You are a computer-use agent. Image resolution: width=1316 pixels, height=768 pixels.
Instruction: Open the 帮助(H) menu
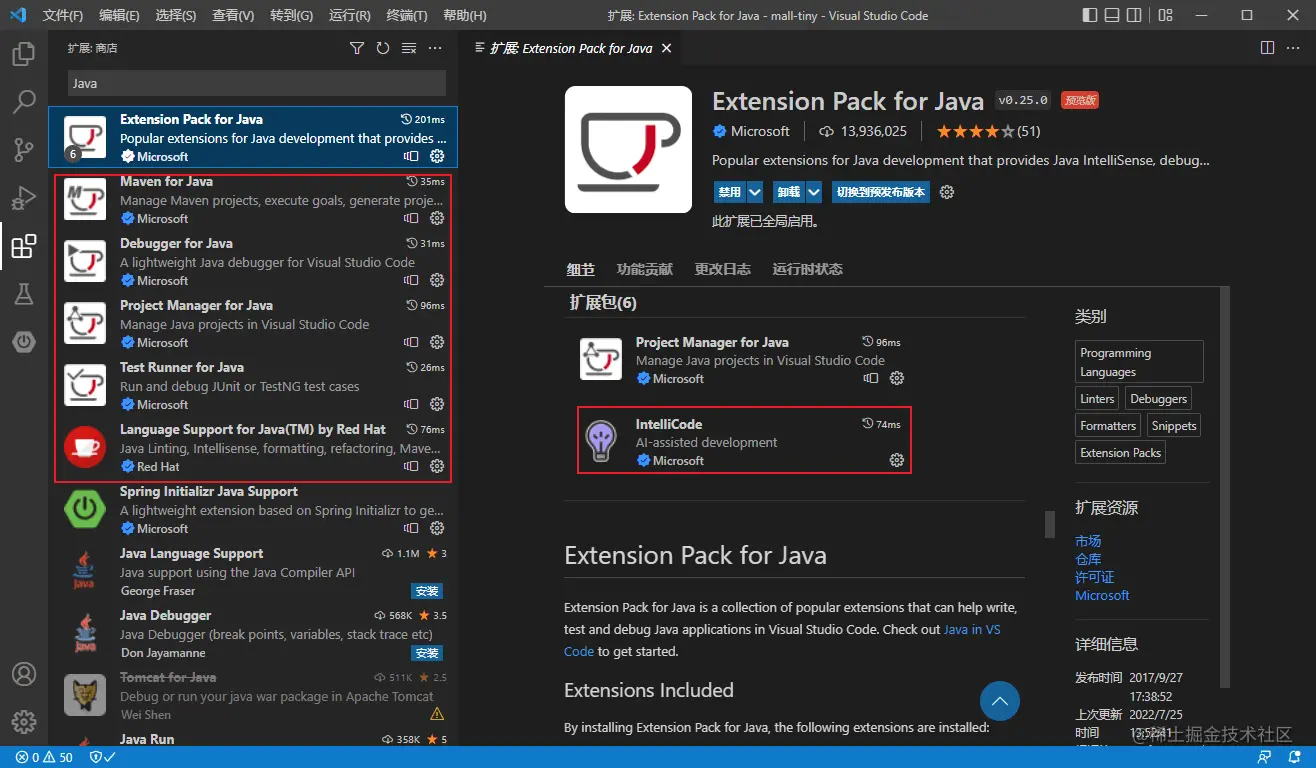(464, 16)
